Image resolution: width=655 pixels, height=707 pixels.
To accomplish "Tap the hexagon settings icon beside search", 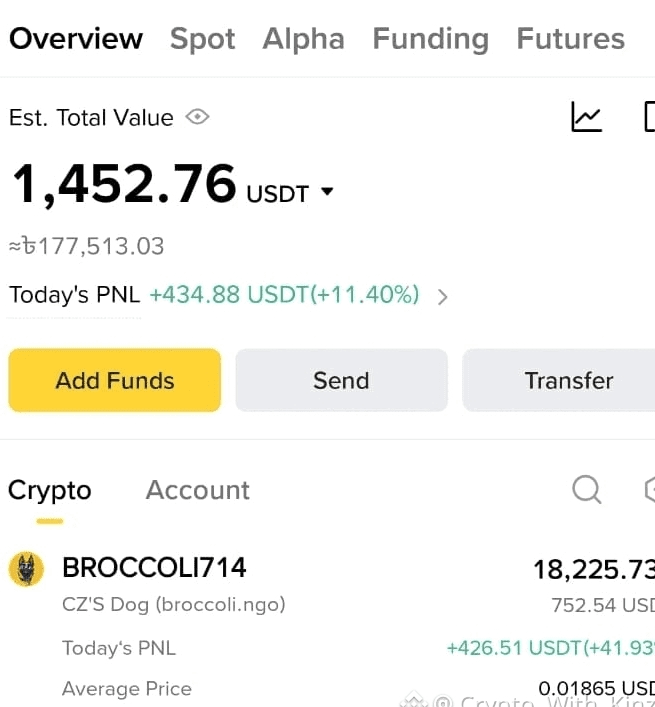I will (x=650, y=489).
